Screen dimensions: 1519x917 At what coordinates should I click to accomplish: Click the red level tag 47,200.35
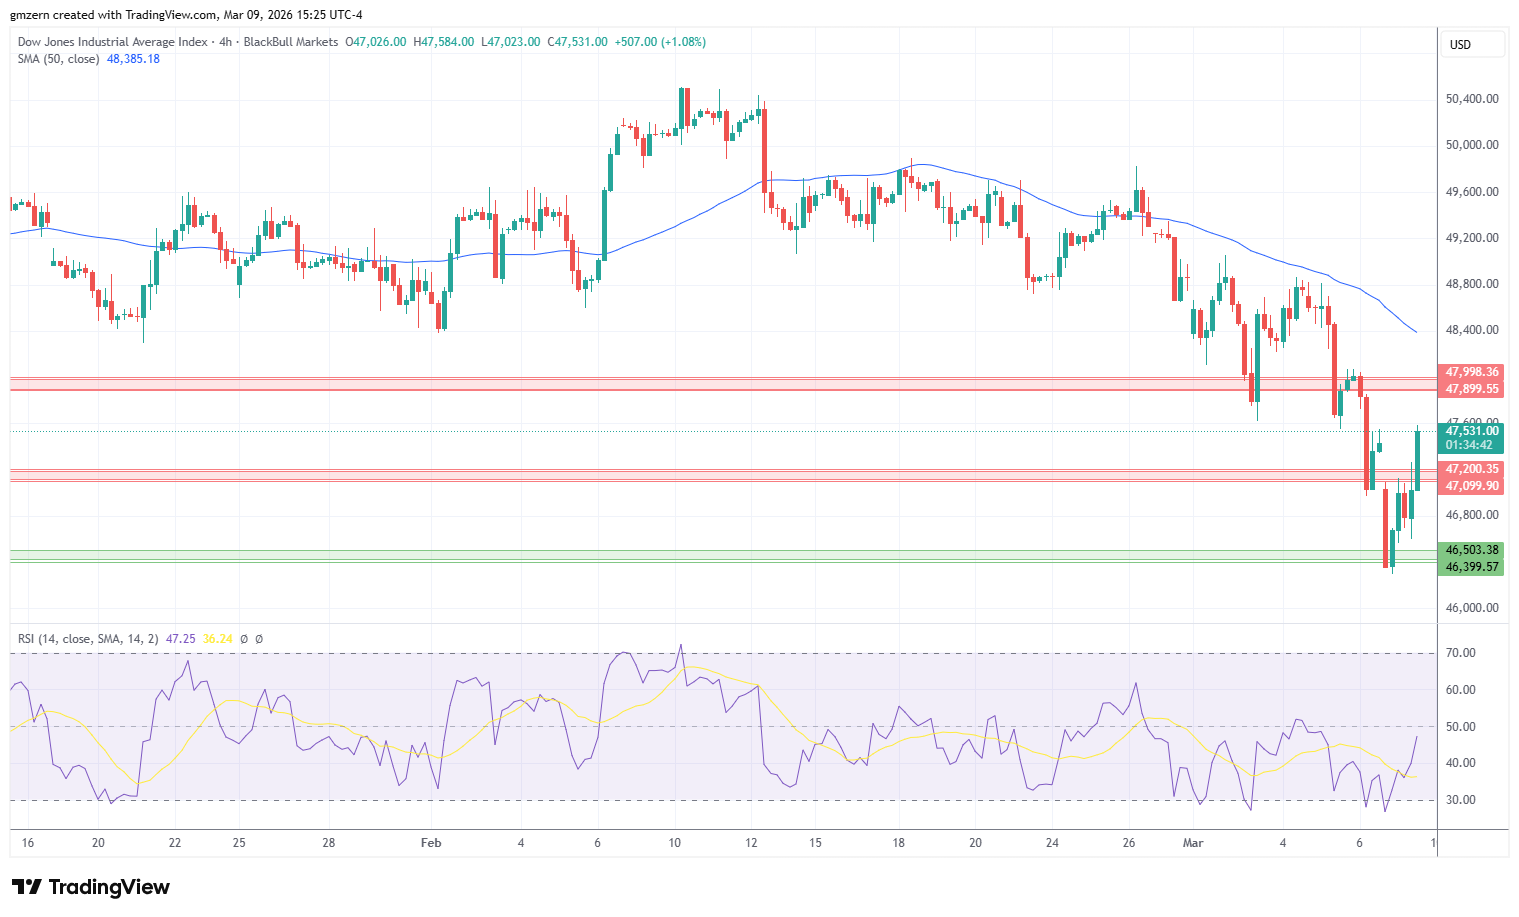click(1471, 469)
